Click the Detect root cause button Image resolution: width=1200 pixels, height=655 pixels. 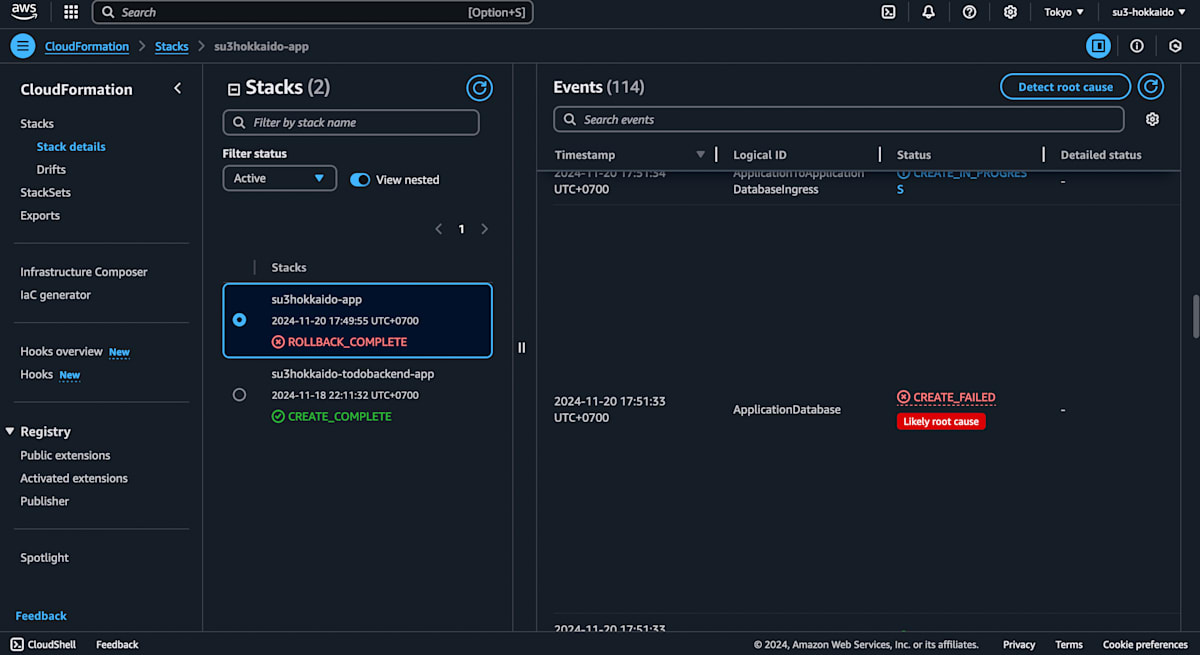[1065, 87]
